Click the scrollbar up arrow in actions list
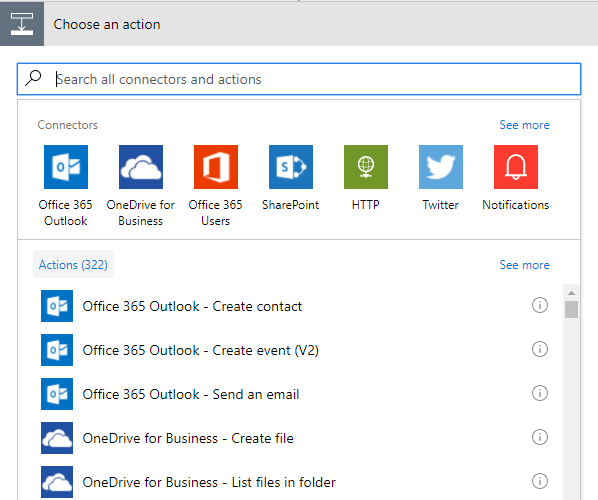 click(x=571, y=293)
